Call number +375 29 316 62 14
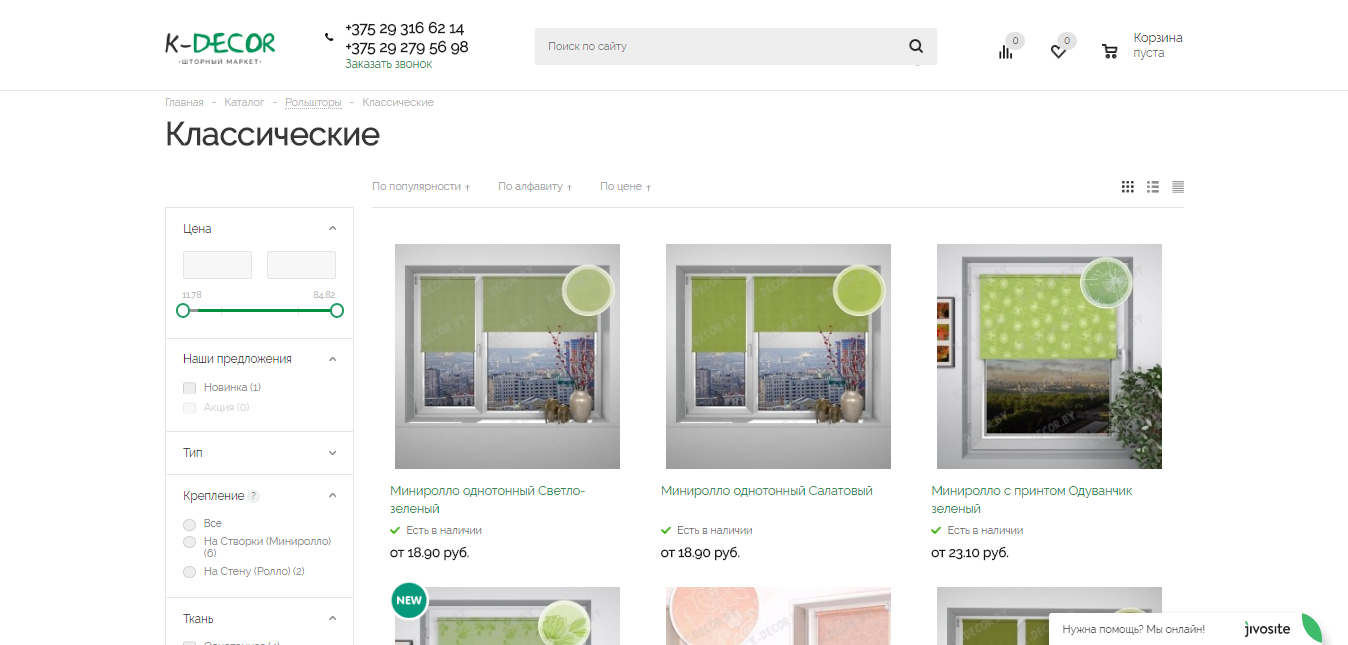 point(404,28)
